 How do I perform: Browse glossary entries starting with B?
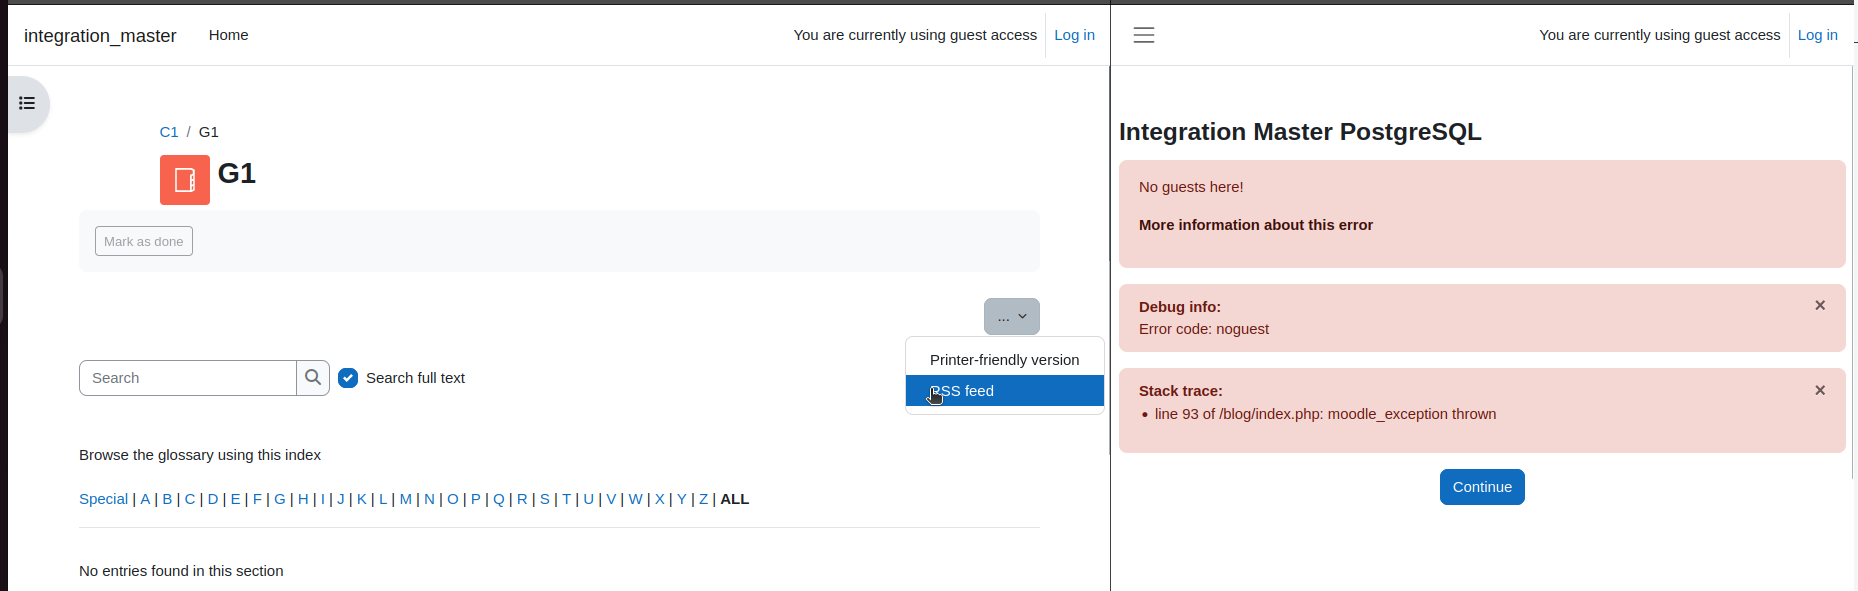(x=167, y=499)
